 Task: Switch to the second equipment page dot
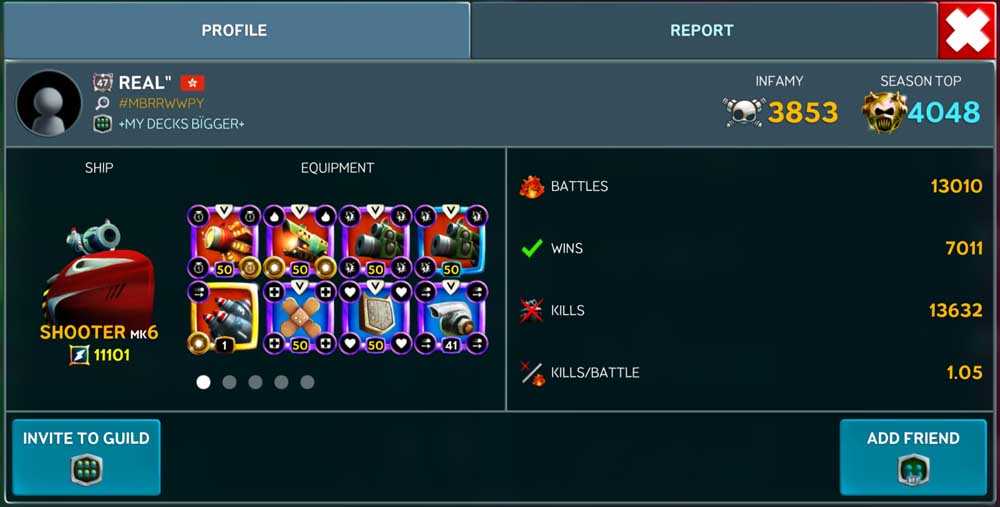(230, 382)
